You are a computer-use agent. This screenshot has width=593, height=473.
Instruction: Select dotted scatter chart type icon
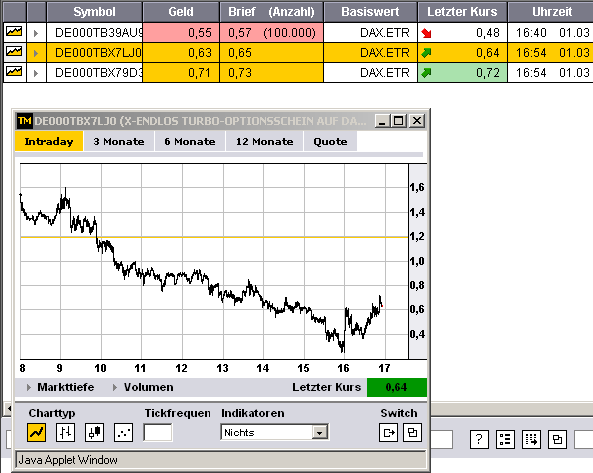click(124, 432)
